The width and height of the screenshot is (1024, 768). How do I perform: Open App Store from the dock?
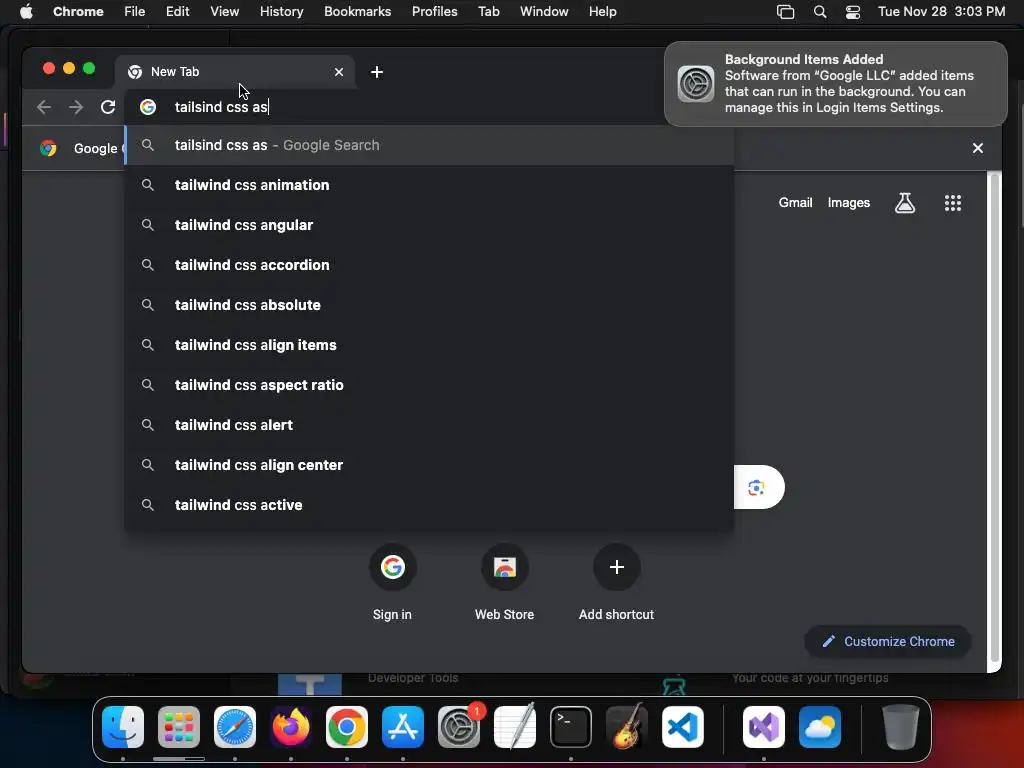pos(403,727)
